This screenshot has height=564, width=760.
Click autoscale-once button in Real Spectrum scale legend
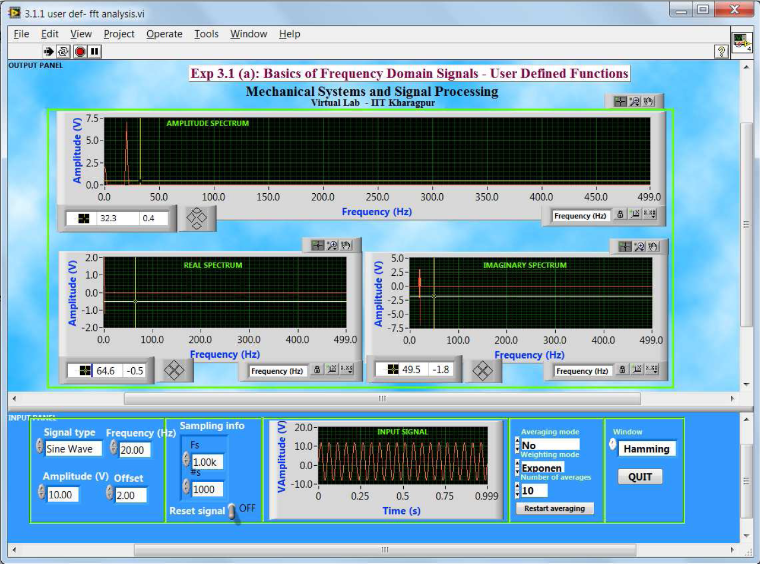(x=332, y=369)
